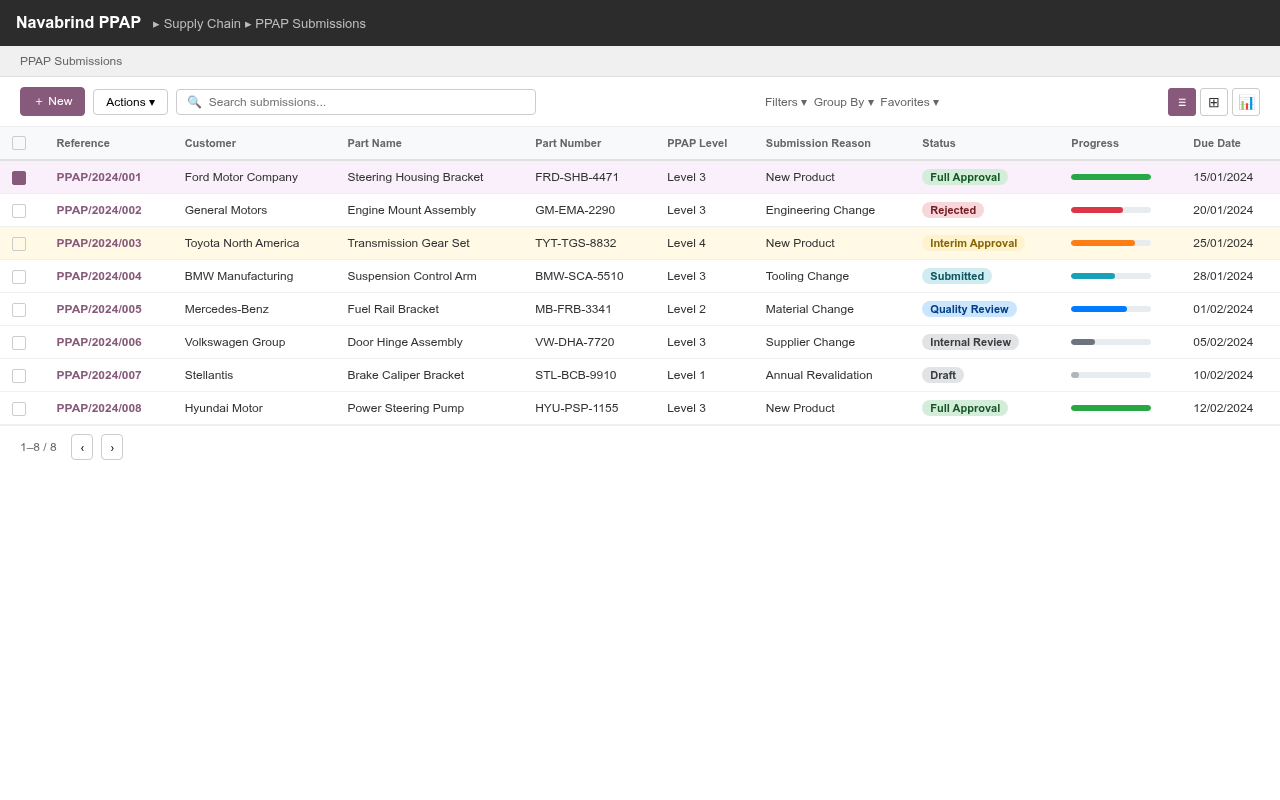Expand the Group By menu
Image resolution: width=1280 pixels, height=800 pixels.
click(x=841, y=102)
